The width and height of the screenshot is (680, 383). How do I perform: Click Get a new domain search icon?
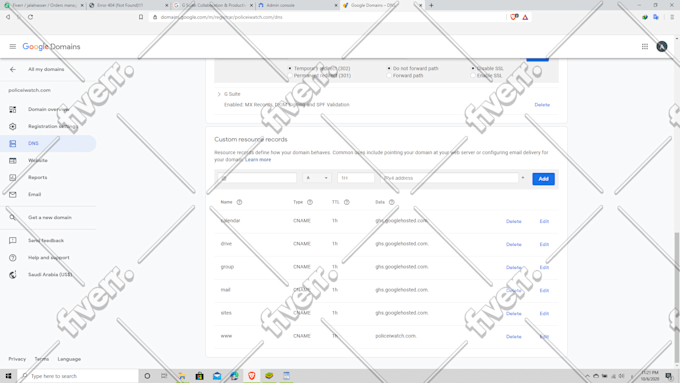point(13,217)
